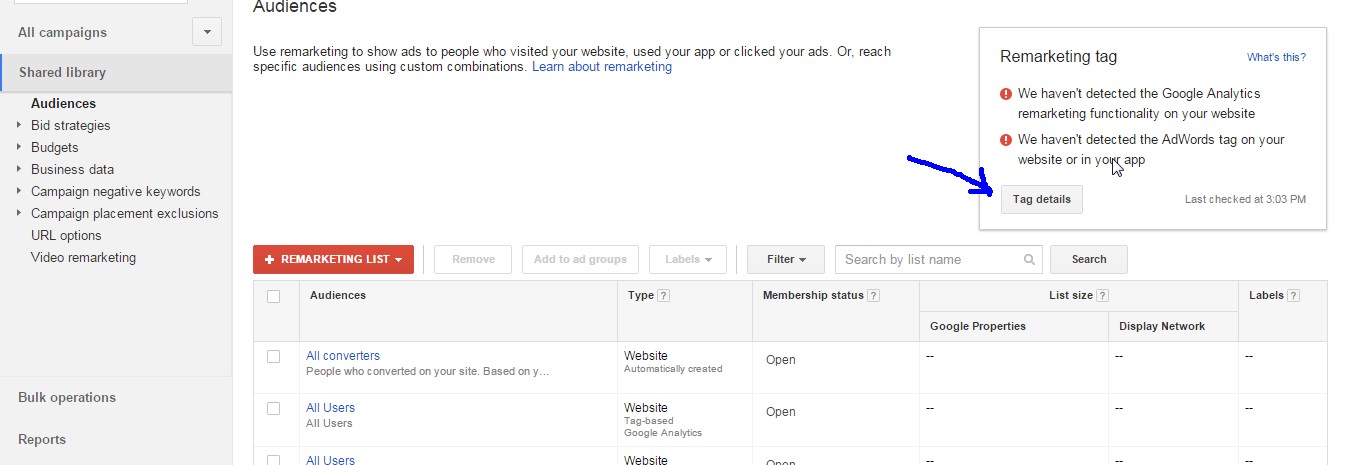The width and height of the screenshot is (1346, 465).
Task: Open the What's this? link
Action: pos(1276,58)
